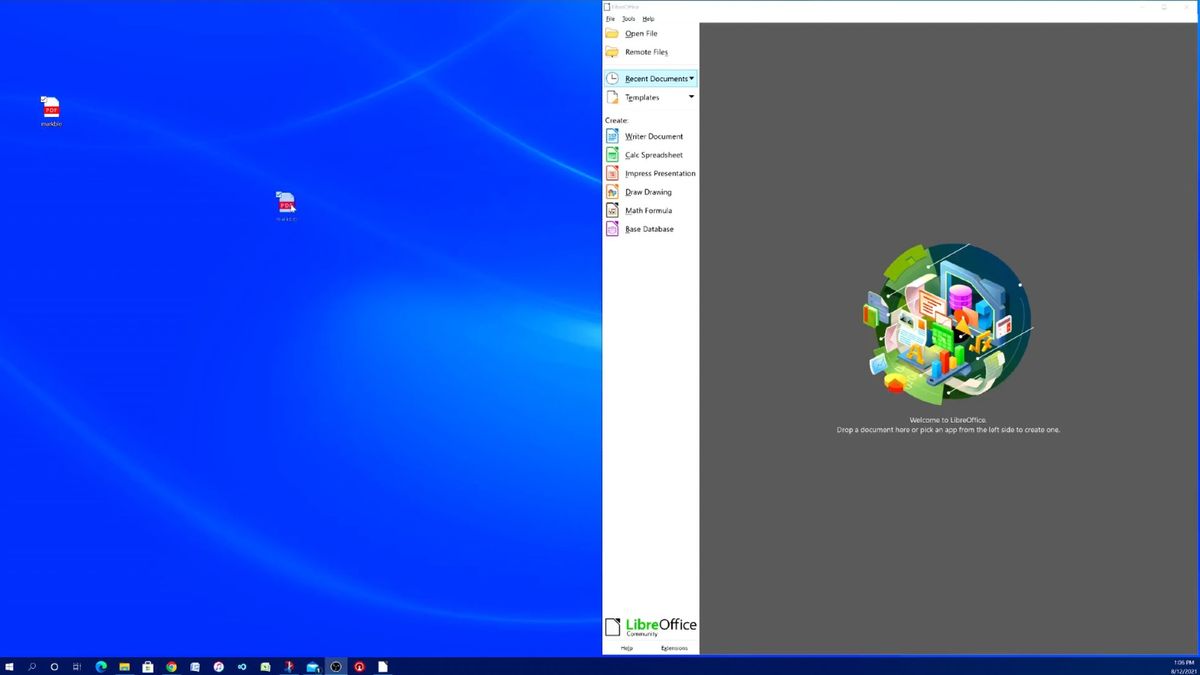Open the File menu
Viewport: 1200px width, 675px height.
(610, 18)
